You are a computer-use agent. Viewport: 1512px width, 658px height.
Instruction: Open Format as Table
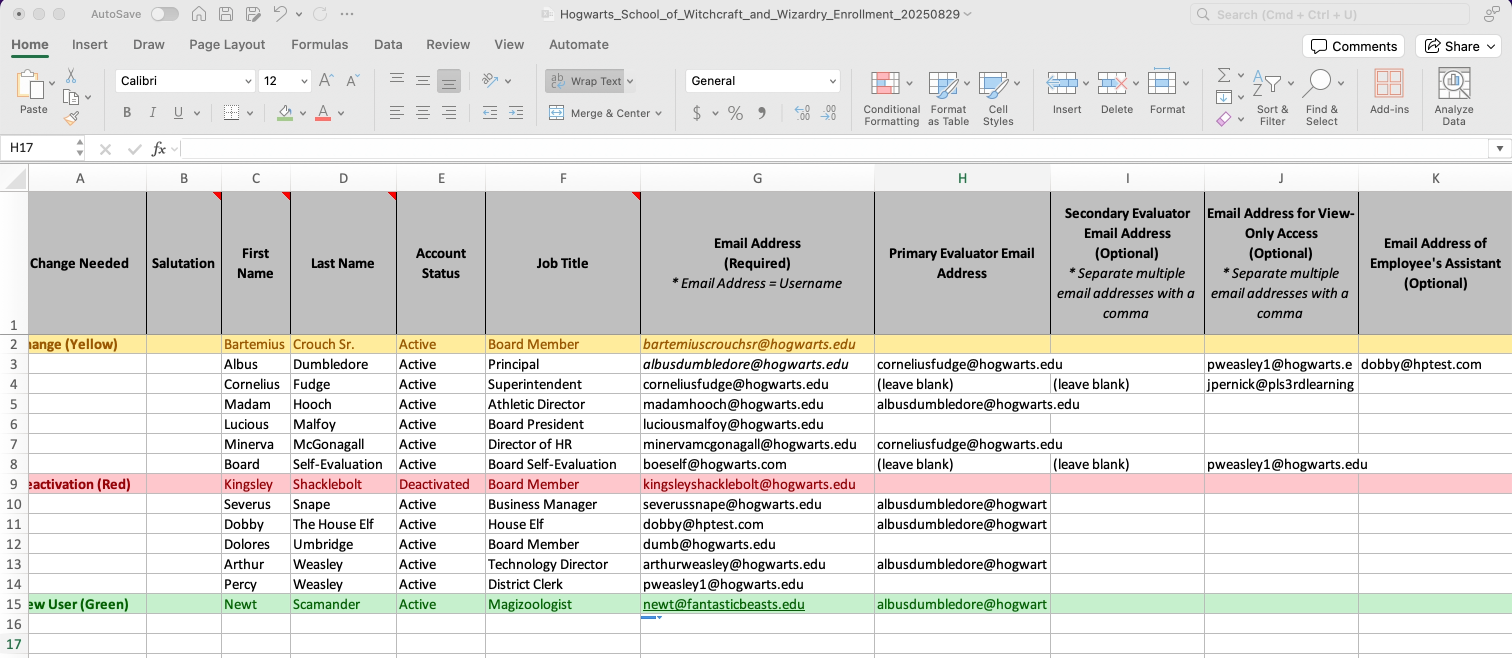pos(947,98)
